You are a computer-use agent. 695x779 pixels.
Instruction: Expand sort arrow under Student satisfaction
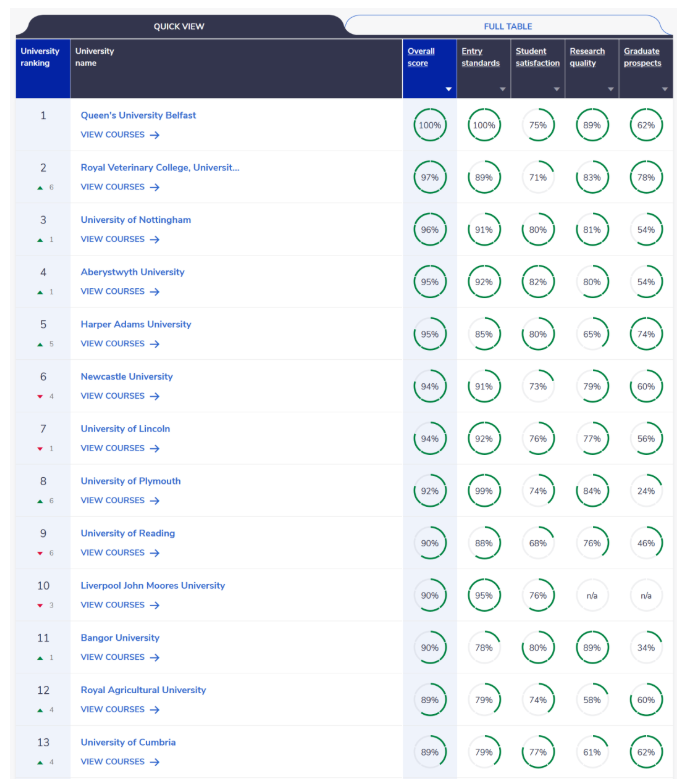point(556,90)
